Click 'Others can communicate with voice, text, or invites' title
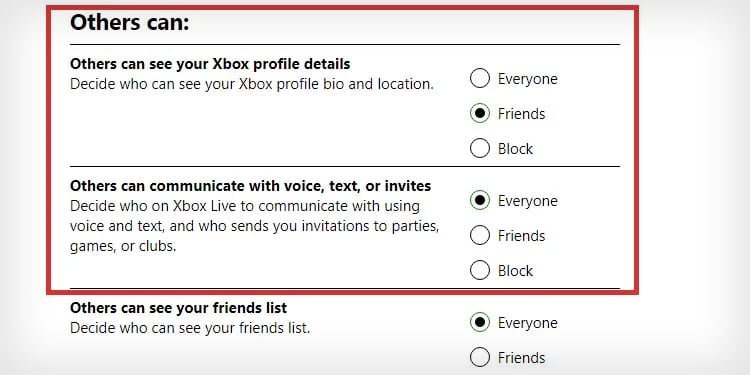This screenshot has height=375, width=750. tap(251, 186)
